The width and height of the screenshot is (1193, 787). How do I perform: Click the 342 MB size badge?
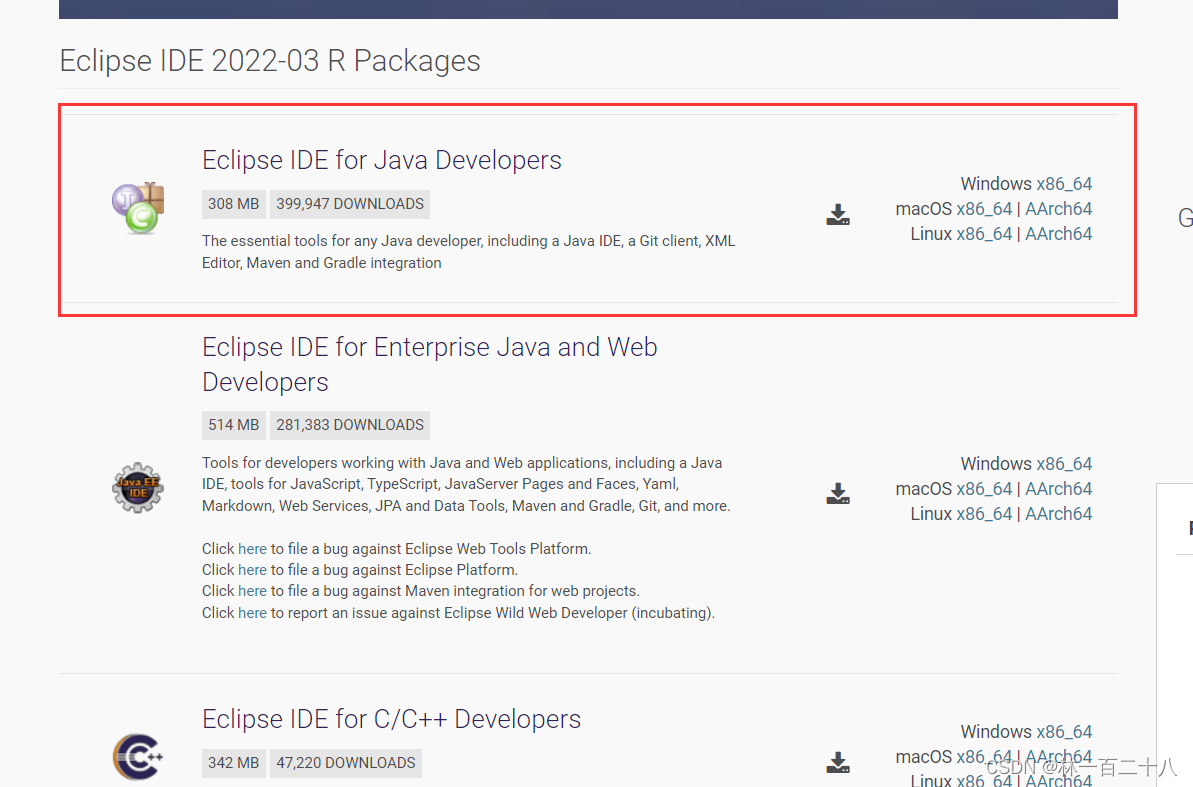(234, 763)
